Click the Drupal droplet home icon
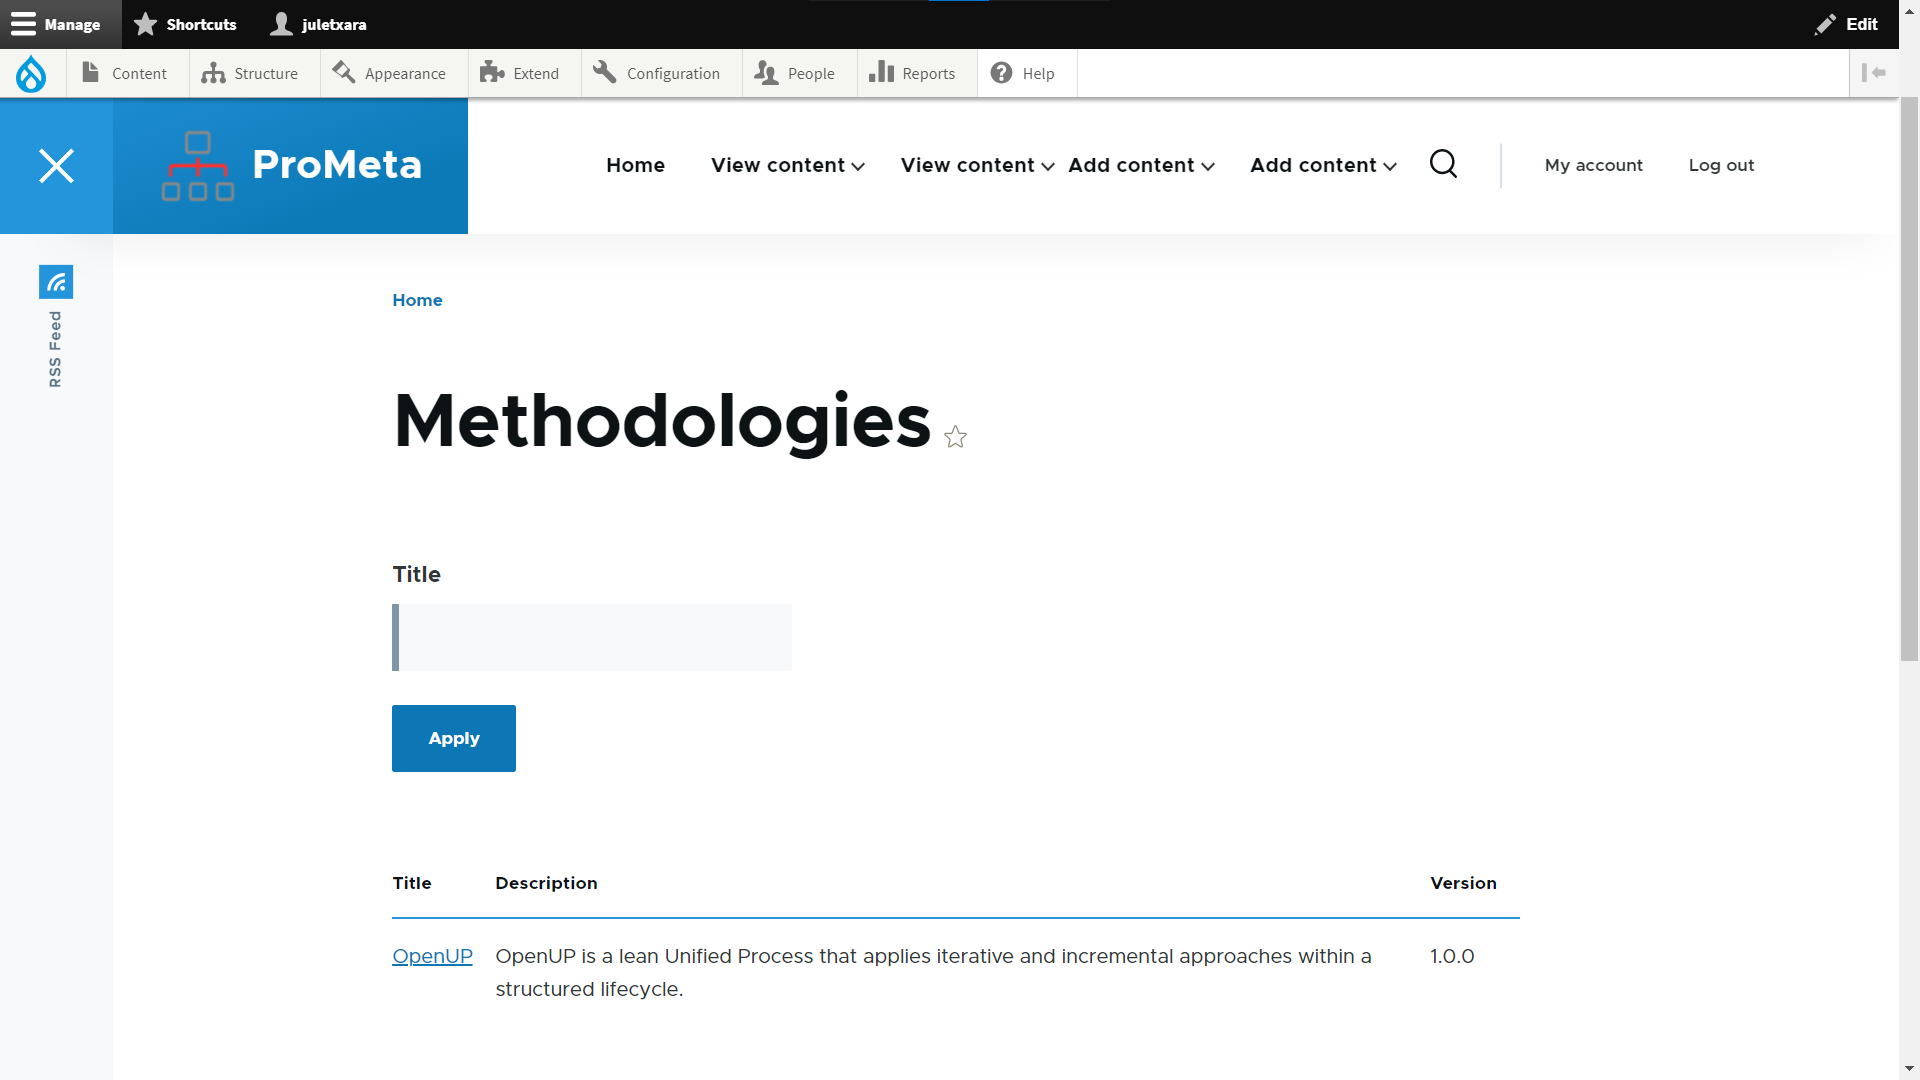 tap(31, 73)
